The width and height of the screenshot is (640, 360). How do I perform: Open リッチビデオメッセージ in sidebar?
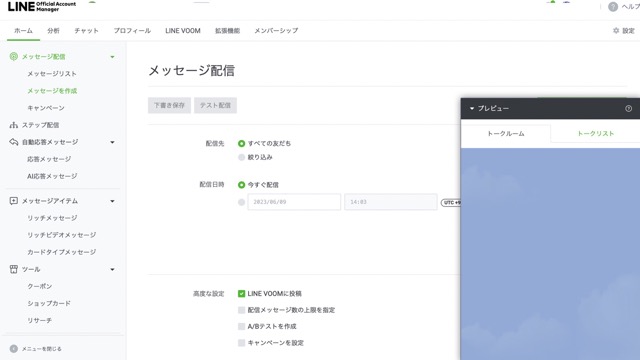(x=62, y=235)
